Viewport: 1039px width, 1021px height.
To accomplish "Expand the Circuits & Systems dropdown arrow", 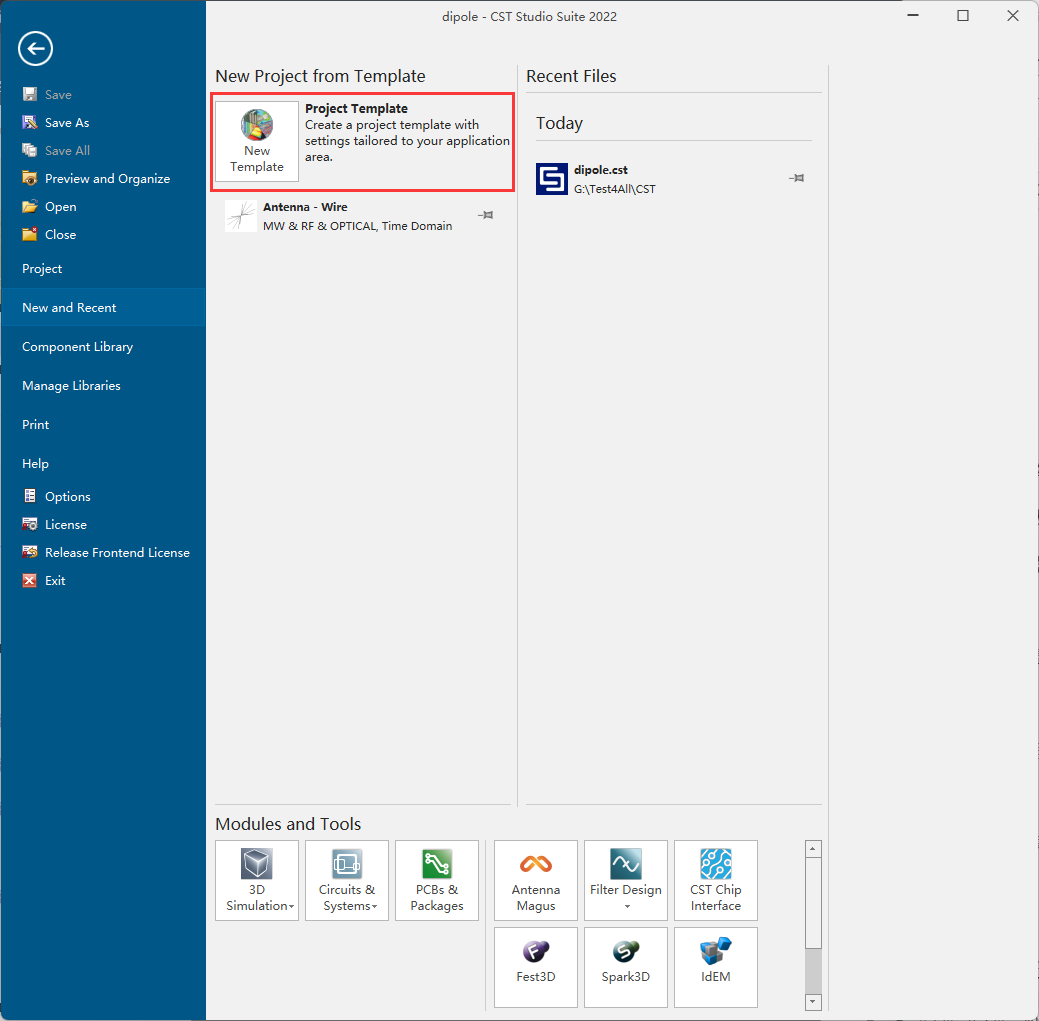I will 374,906.
